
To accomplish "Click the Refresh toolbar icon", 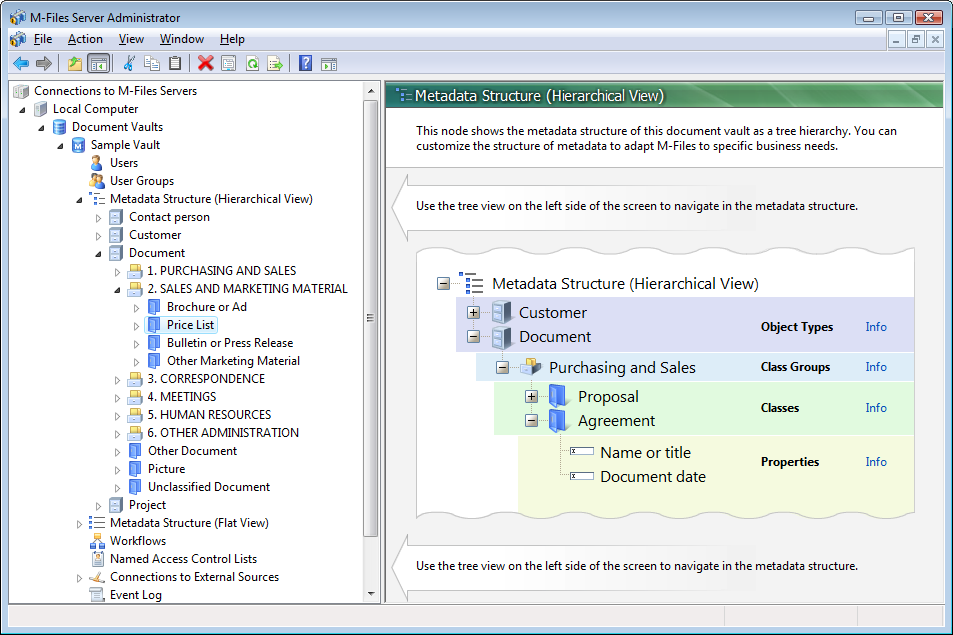I will (252, 63).
